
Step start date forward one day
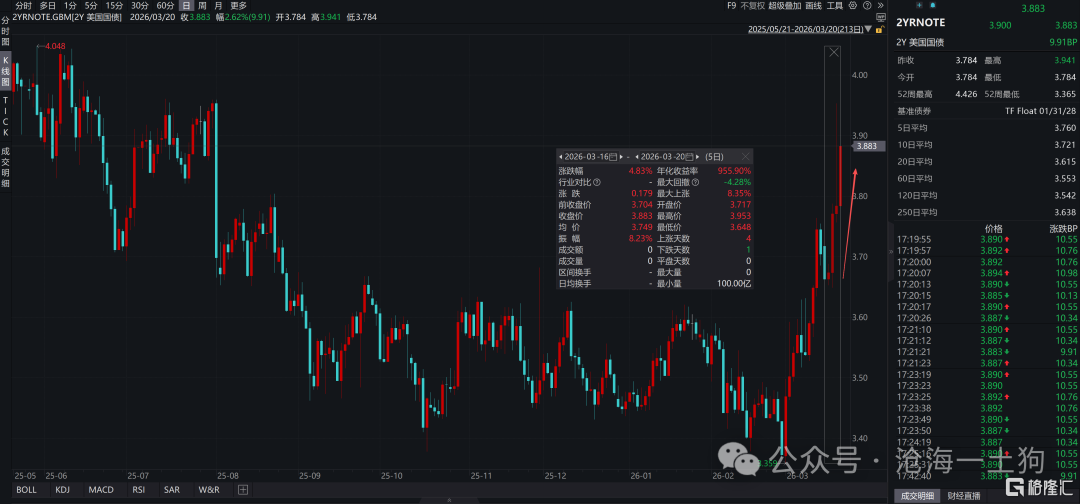[x=621, y=157]
